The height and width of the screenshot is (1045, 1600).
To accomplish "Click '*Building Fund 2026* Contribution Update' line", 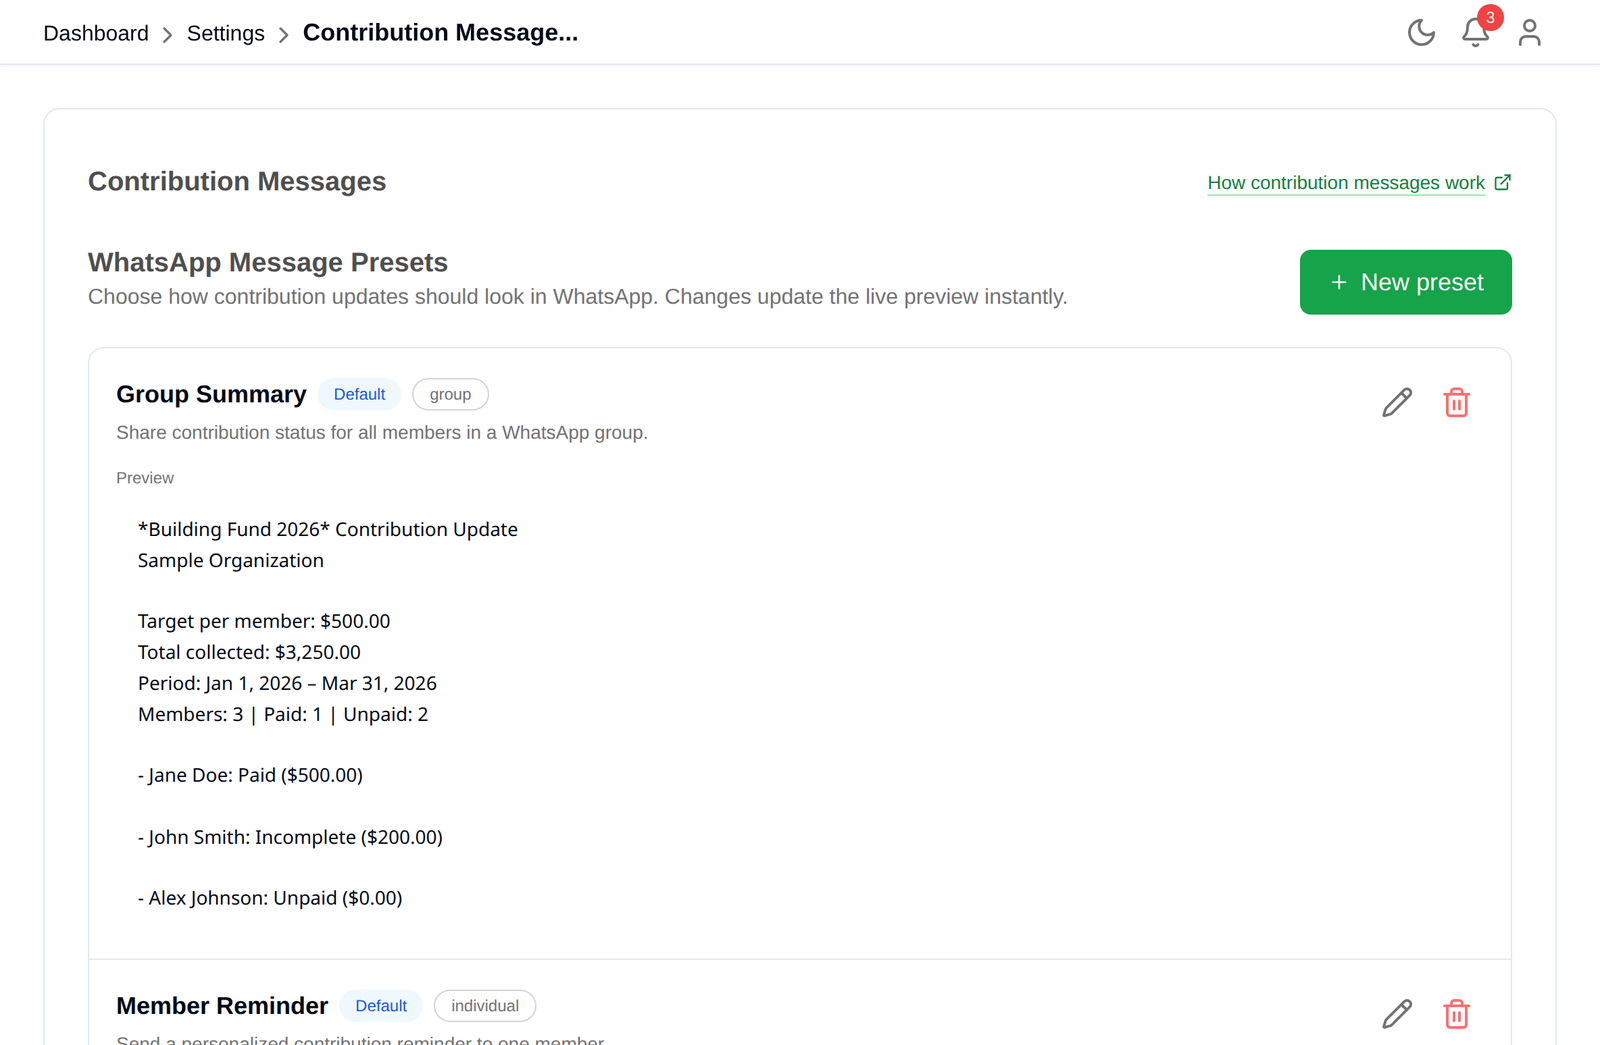I will click(x=328, y=529).
